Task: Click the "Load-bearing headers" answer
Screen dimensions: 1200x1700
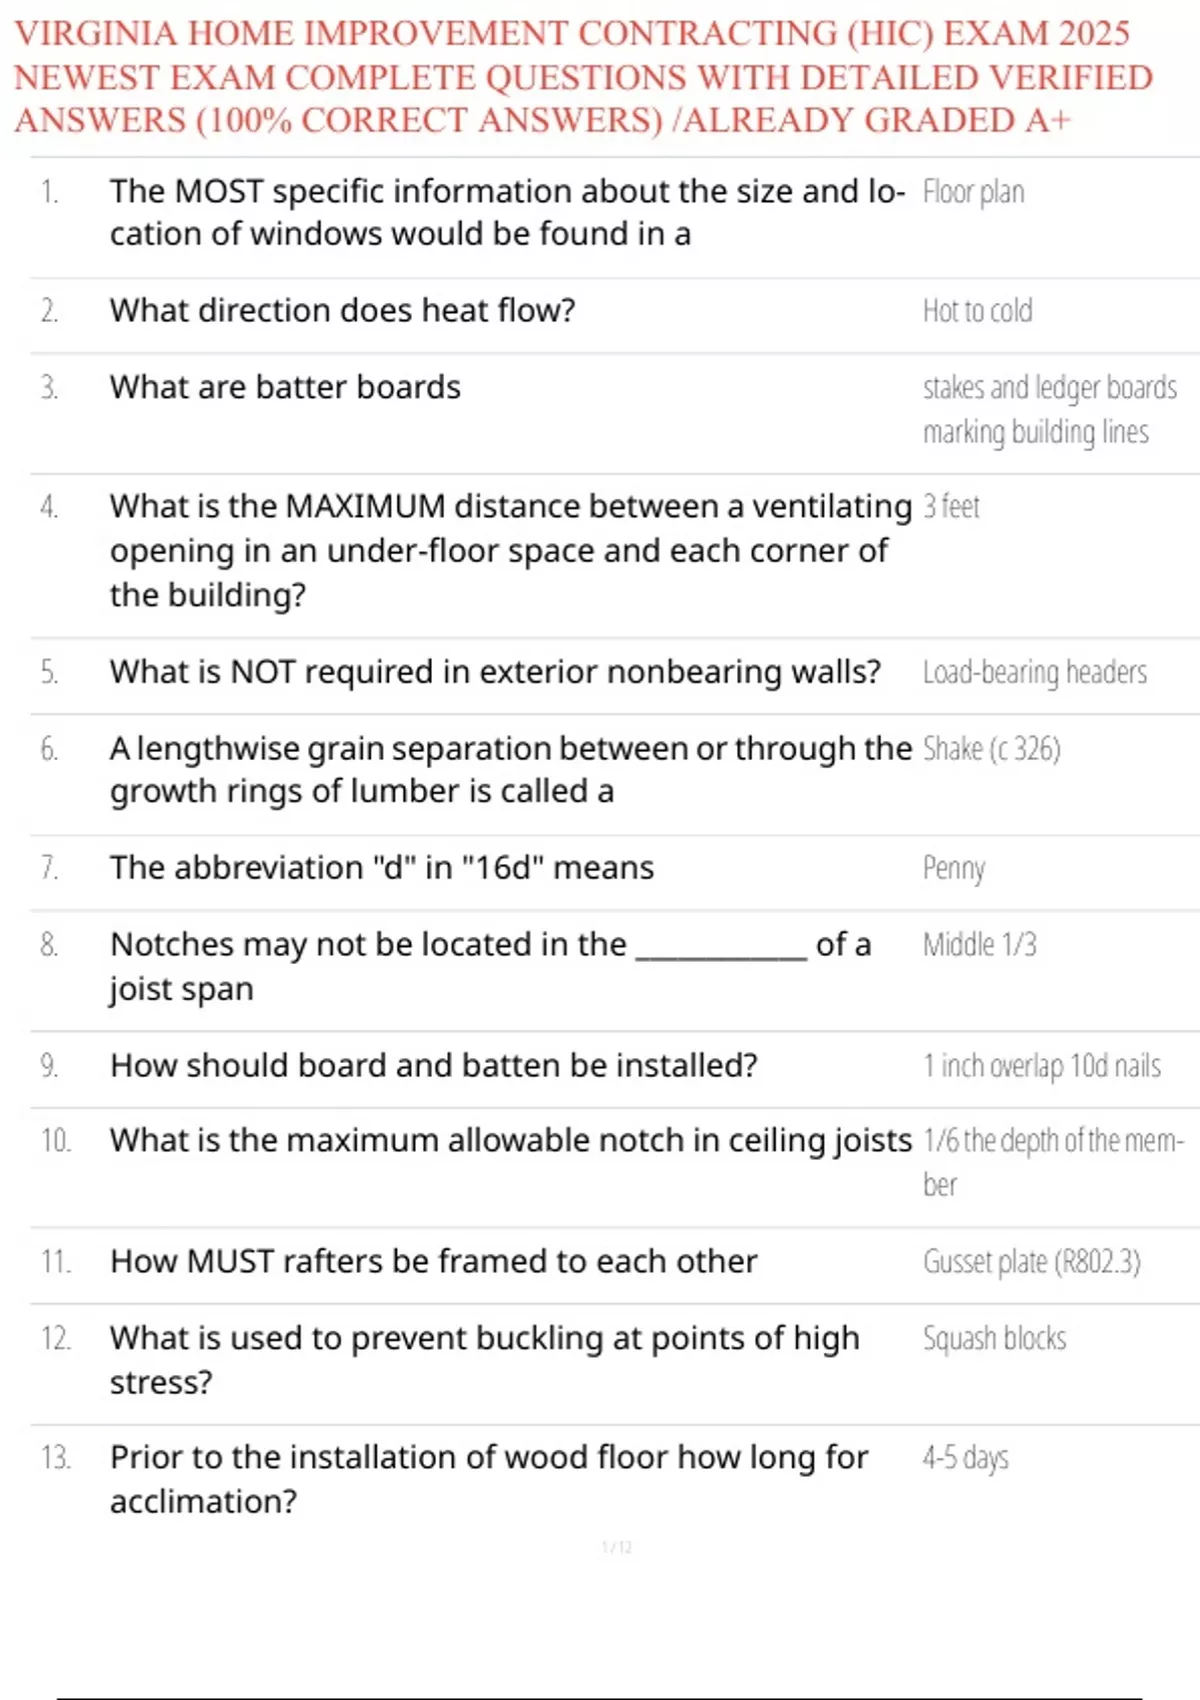Action: click(x=1034, y=672)
